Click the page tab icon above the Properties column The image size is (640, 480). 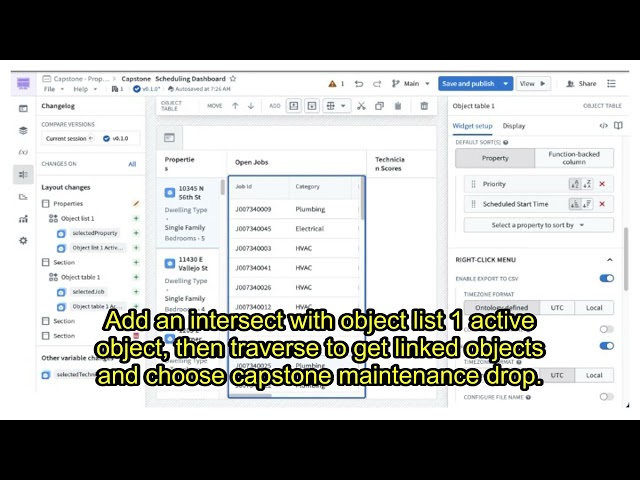(x=169, y=138)
